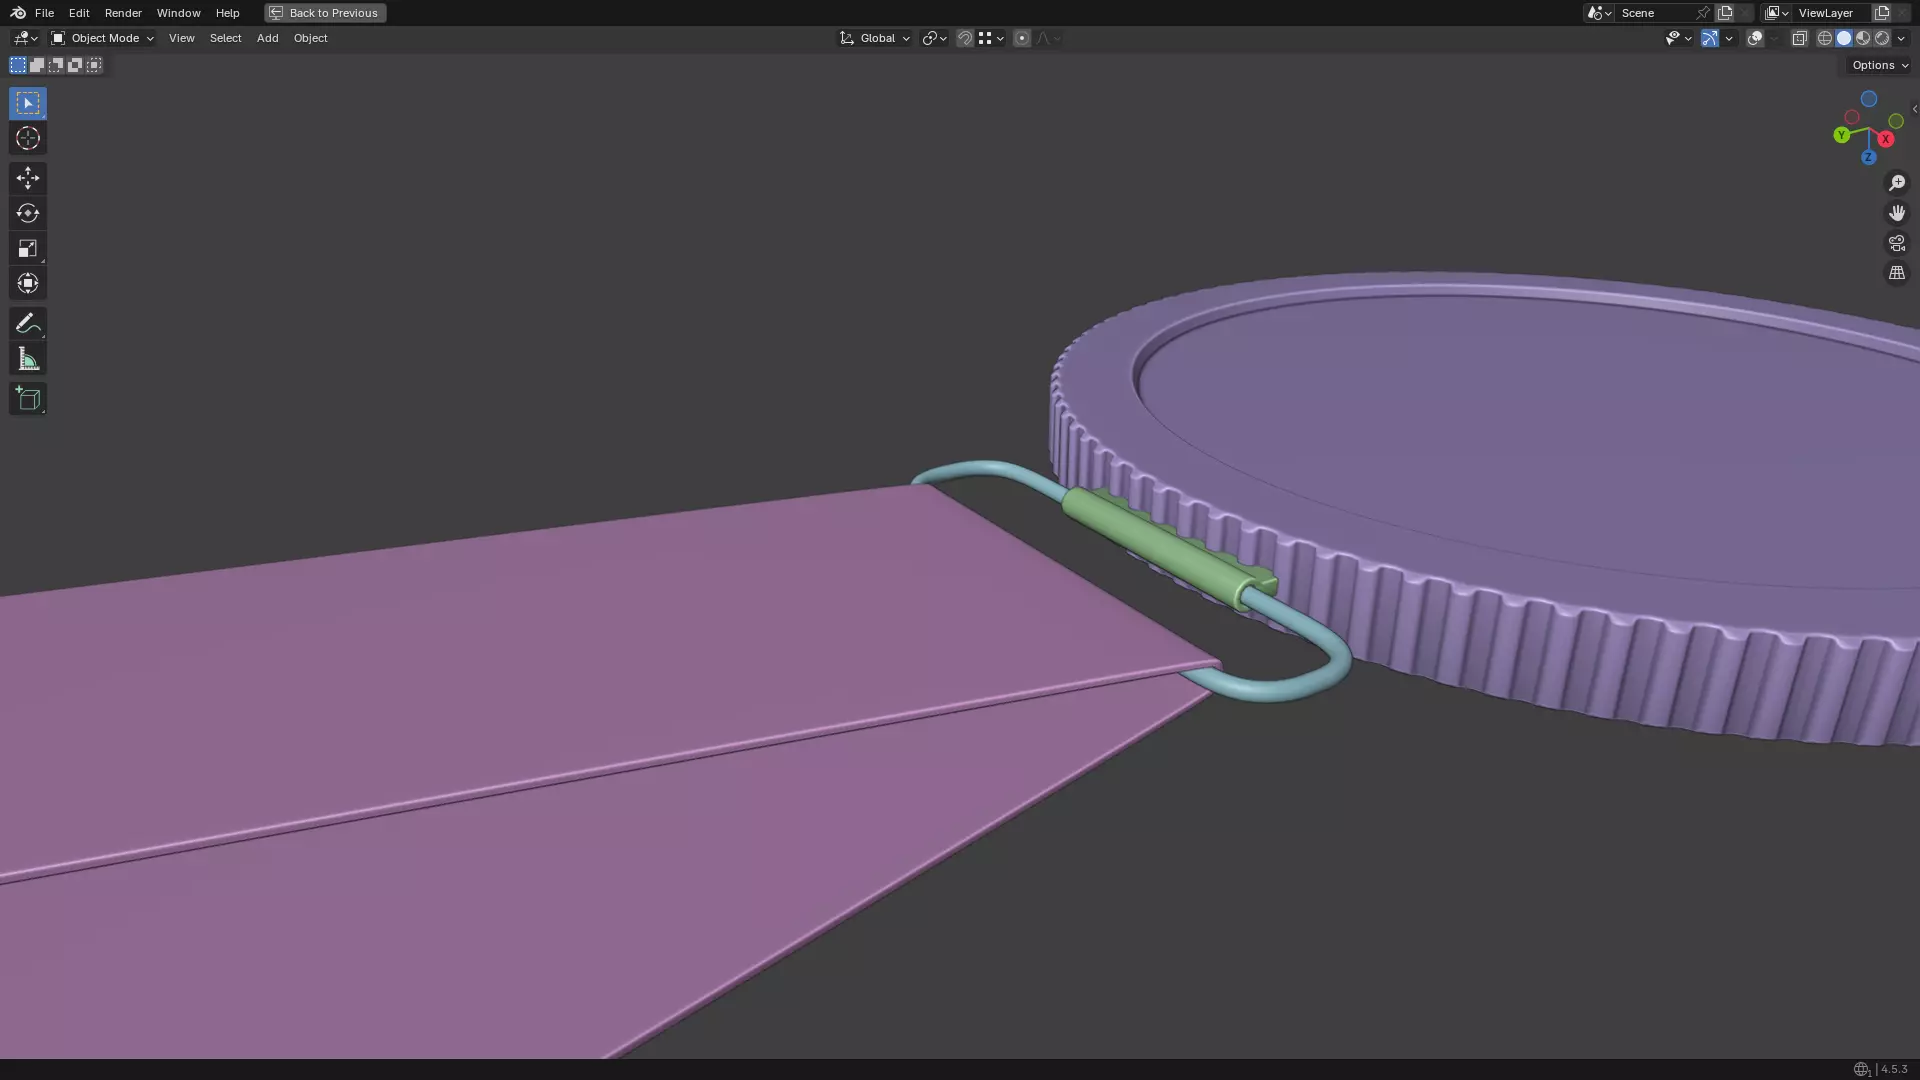Open the Render menu
This screenshot has height=1080, width=1920.
(x=123, y=13)
